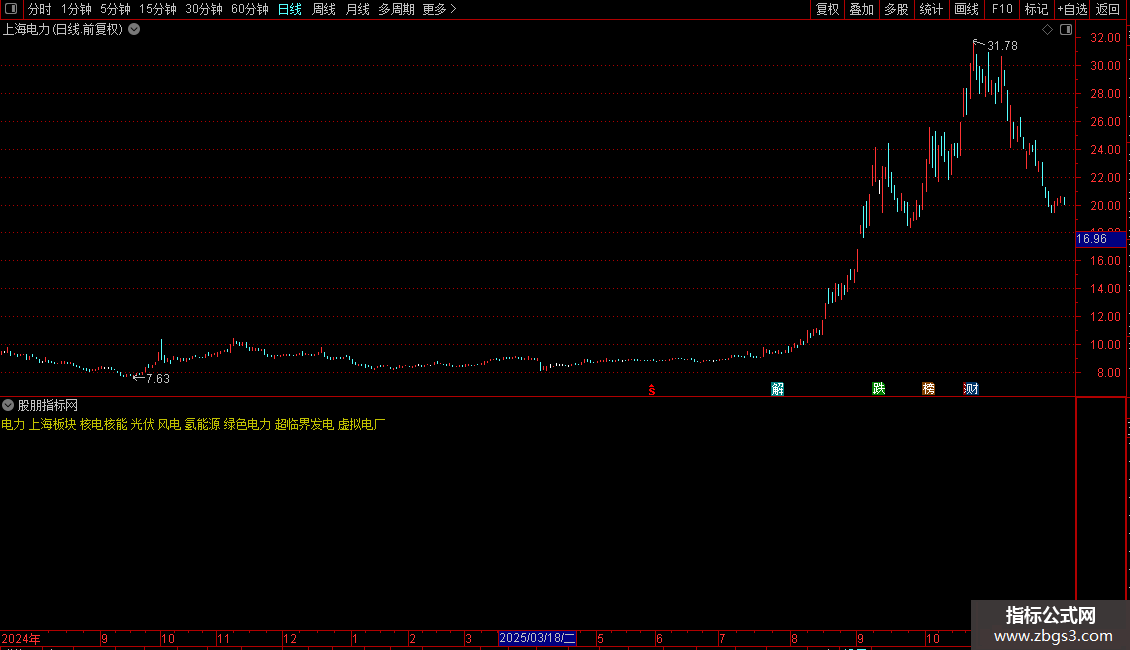Click the 跌 event marker
This screenshot has height=650, width=1130.
pyautogui.click(x=878, y=389)
